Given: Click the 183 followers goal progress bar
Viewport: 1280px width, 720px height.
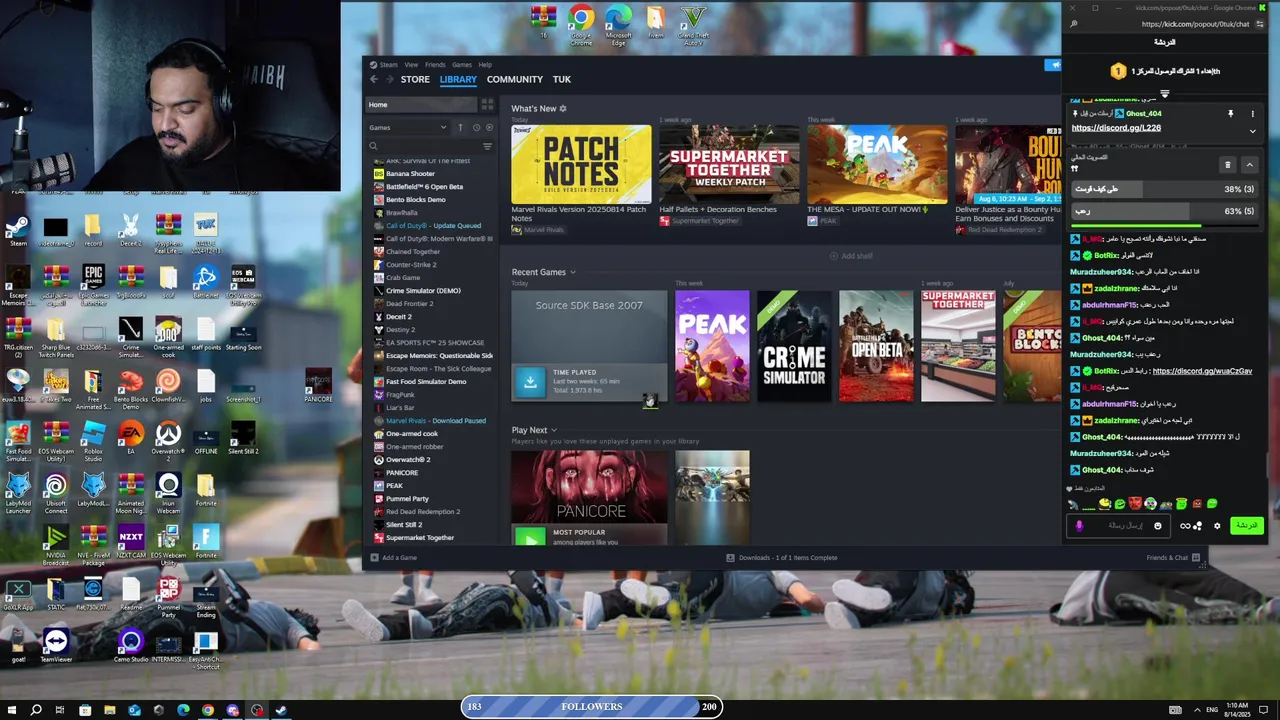Looking at the screenshot, I should pyautogui.click(x=591, y=707).
